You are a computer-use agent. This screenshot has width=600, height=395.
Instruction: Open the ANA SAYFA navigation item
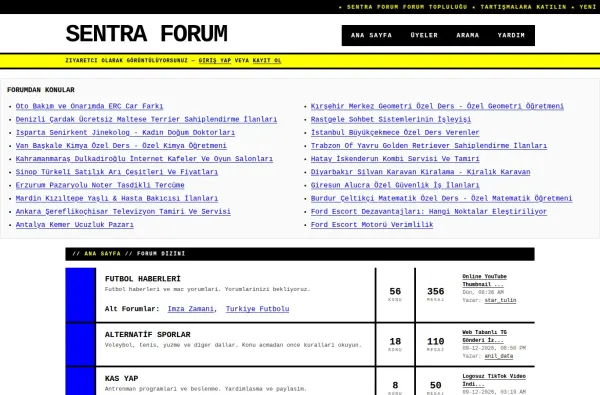[x=371, y=35]
